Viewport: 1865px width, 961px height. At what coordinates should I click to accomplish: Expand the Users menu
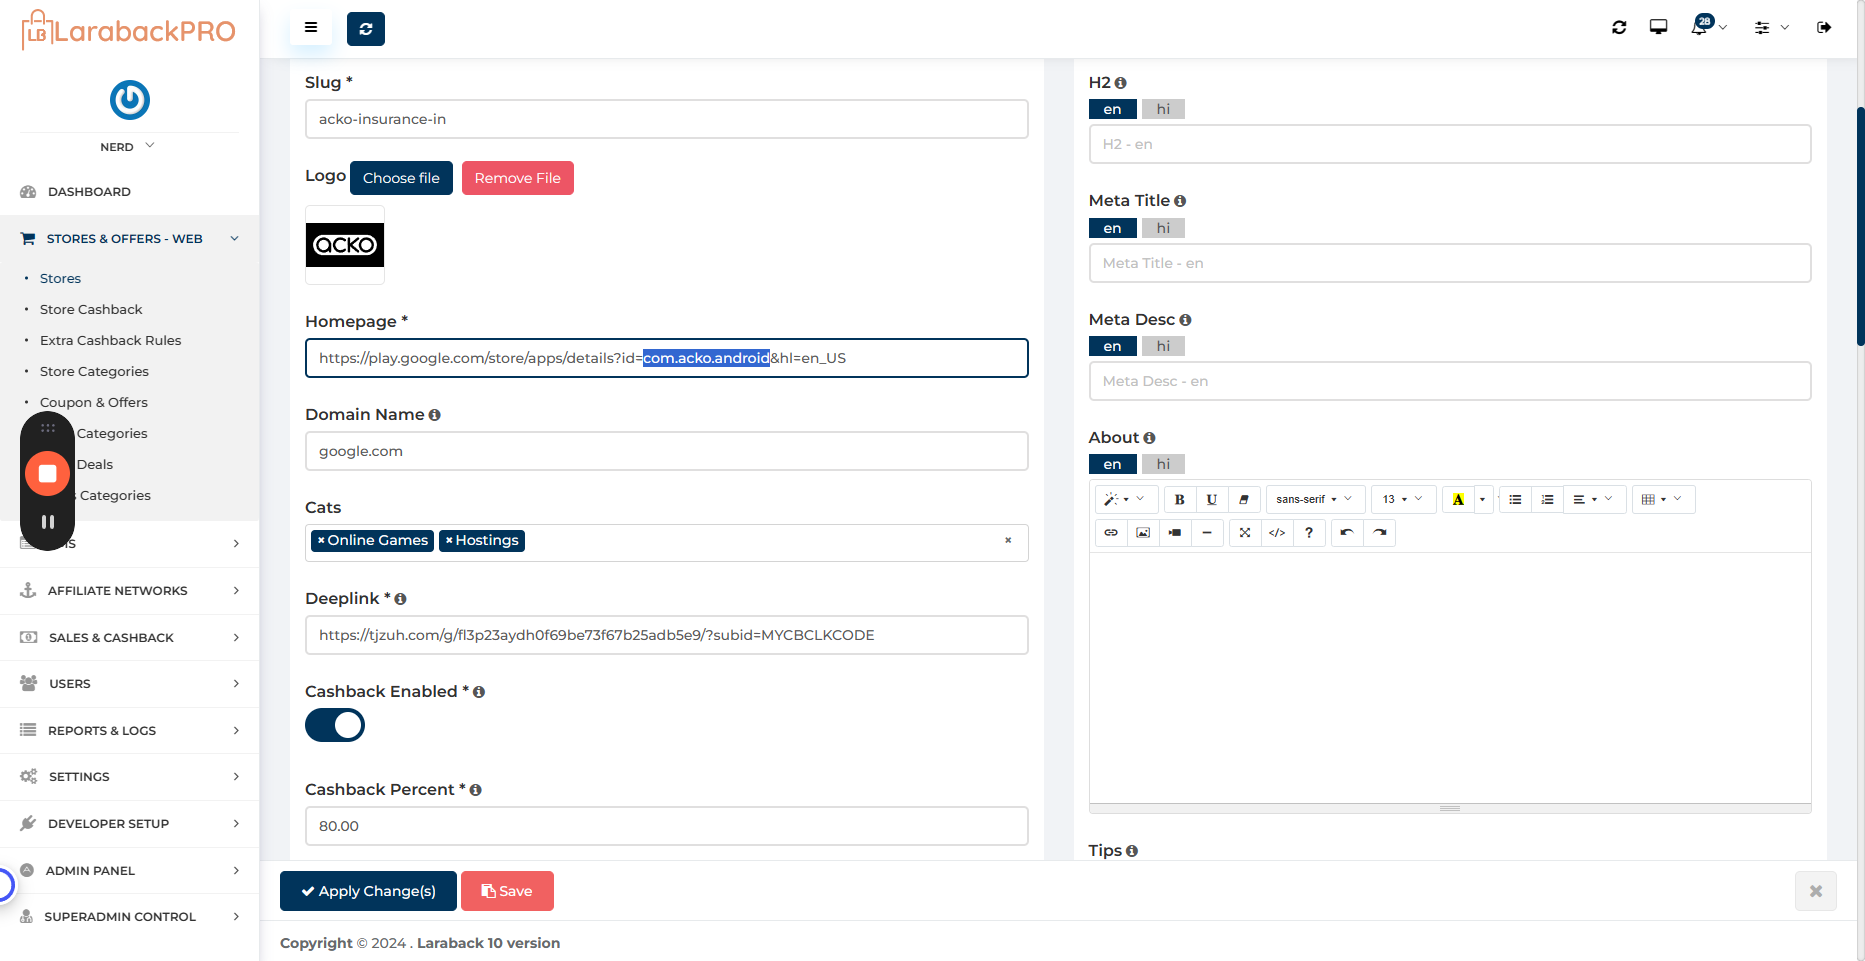tap(130, 684)
